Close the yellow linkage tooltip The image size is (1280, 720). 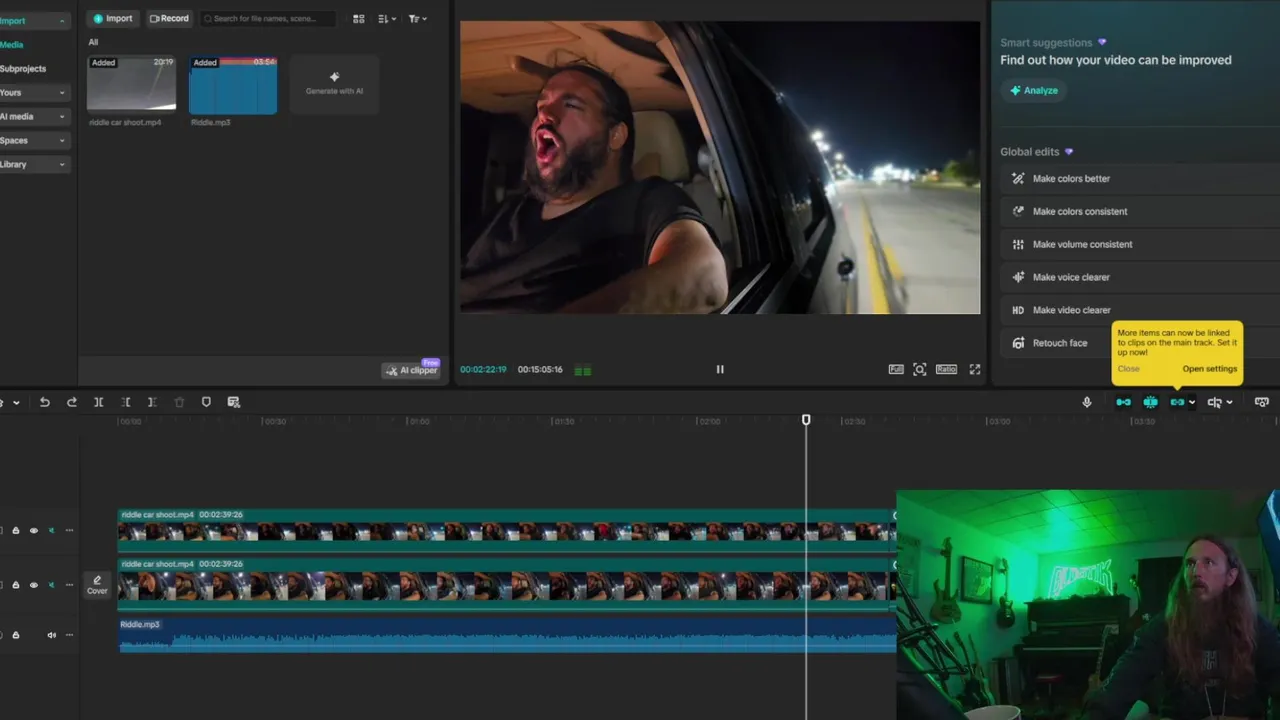[1128, 369]
